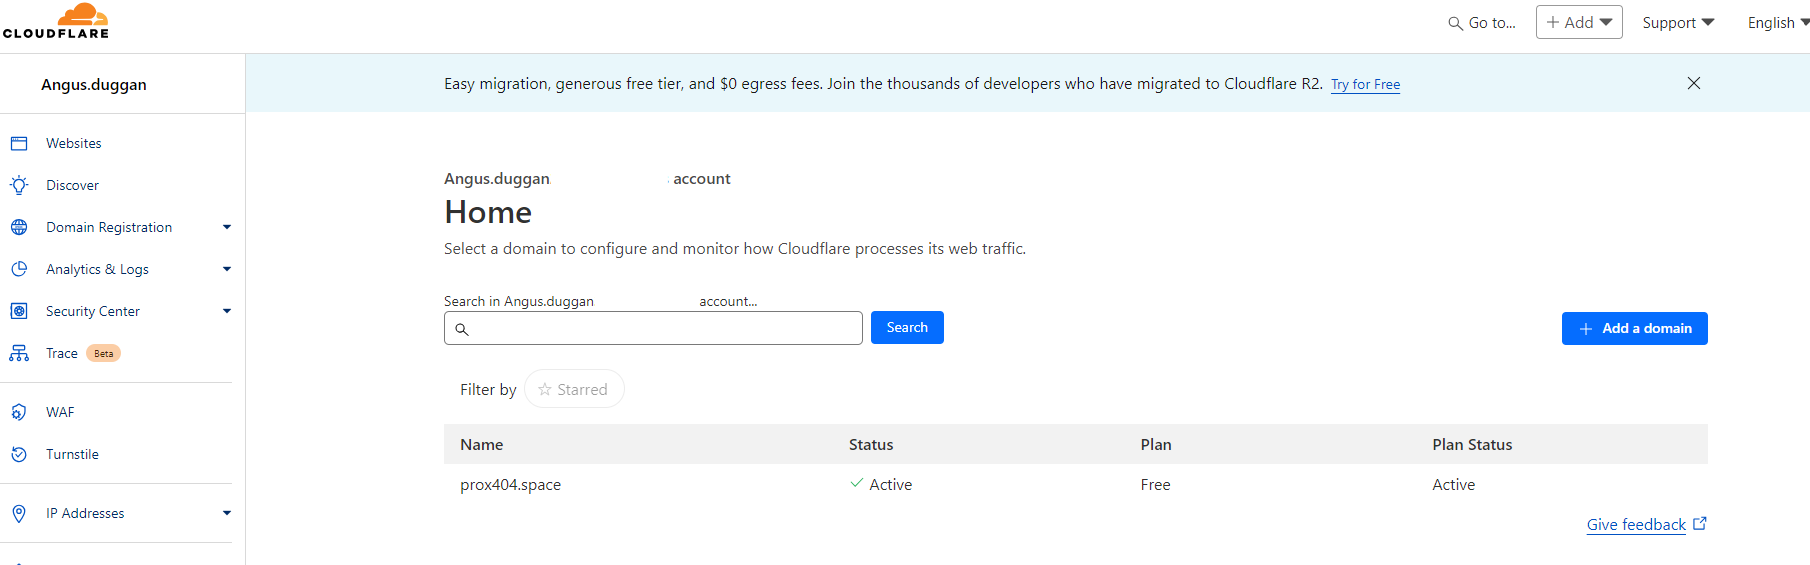Click the WAF shield icon
1810x565 pixels.
coord(19,412)
